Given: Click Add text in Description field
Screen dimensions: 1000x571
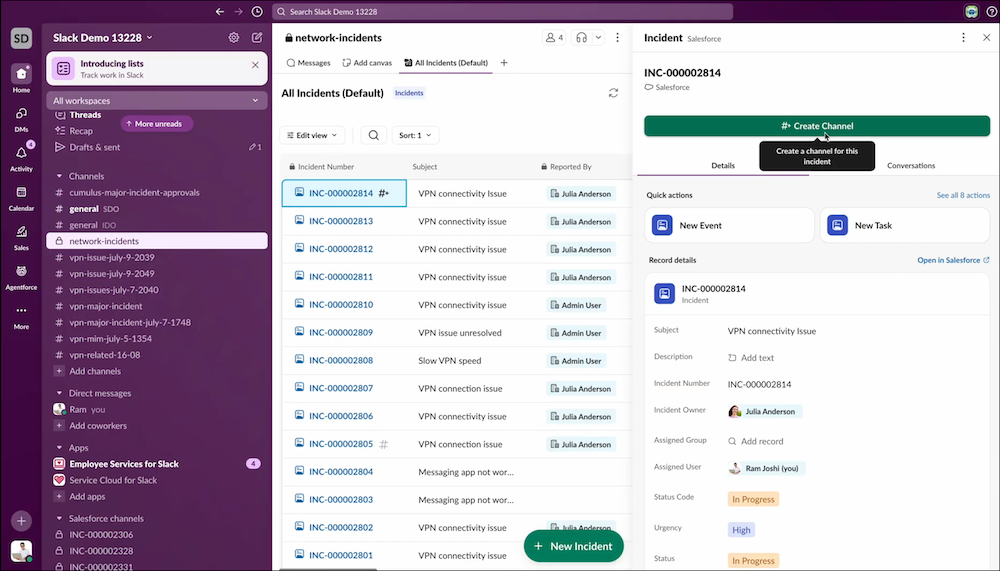Looking at the screenshot, I should (x=751, y=358).
